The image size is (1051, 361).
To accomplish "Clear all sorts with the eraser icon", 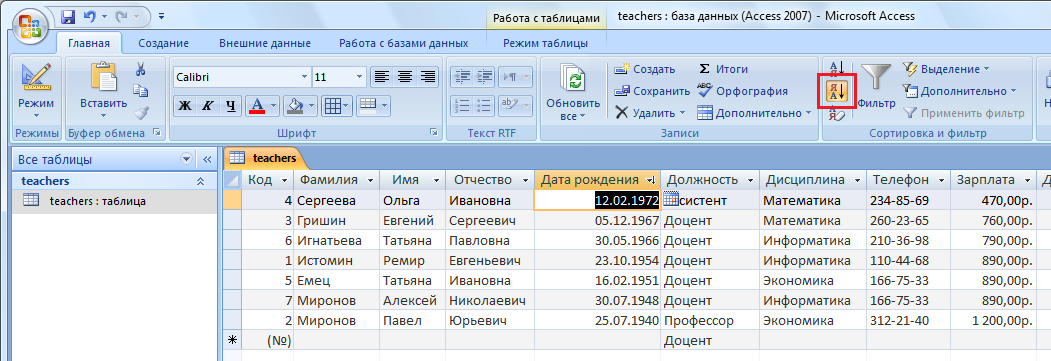I will 838,114.
